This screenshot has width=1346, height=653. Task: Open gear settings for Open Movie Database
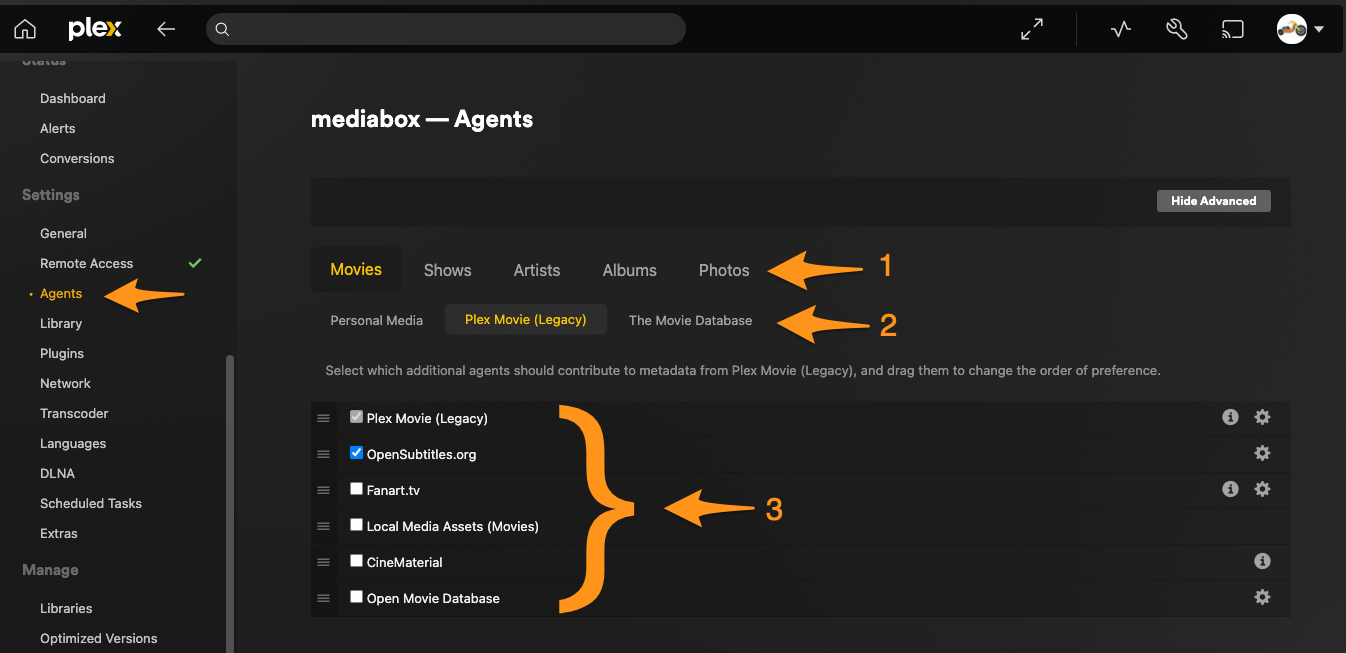1262,597
